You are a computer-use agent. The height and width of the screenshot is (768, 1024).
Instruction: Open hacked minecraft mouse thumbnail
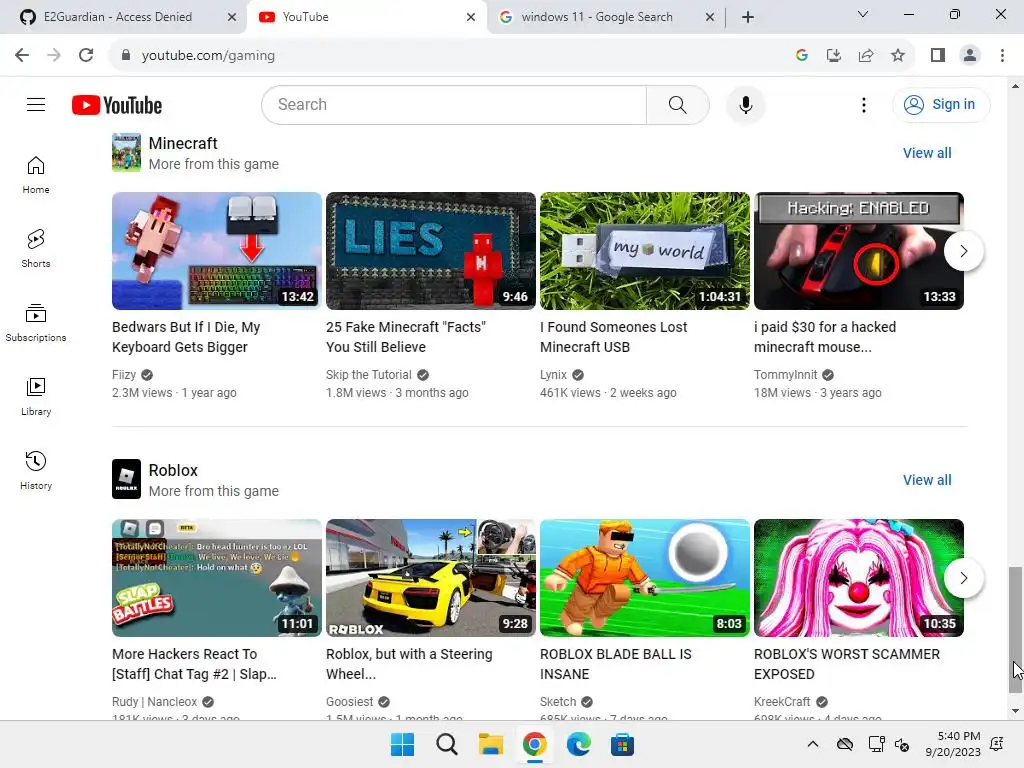(x=859, y=251)
